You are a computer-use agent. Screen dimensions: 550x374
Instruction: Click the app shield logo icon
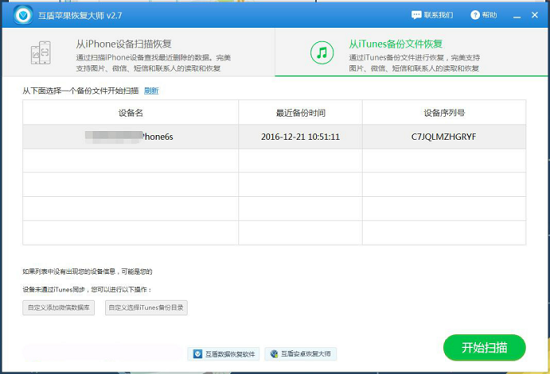coord(23,15)
